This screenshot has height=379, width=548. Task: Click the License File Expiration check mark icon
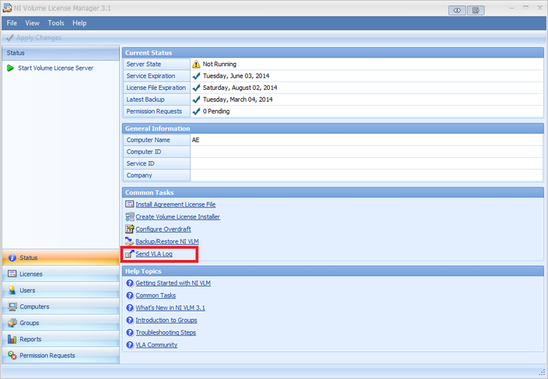196,88
